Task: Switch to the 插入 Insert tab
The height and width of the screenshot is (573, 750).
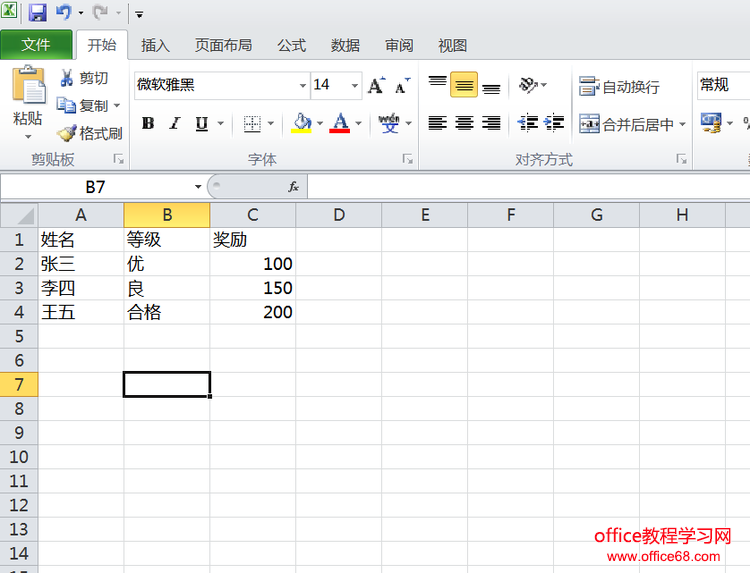Action: click(155, 45)
